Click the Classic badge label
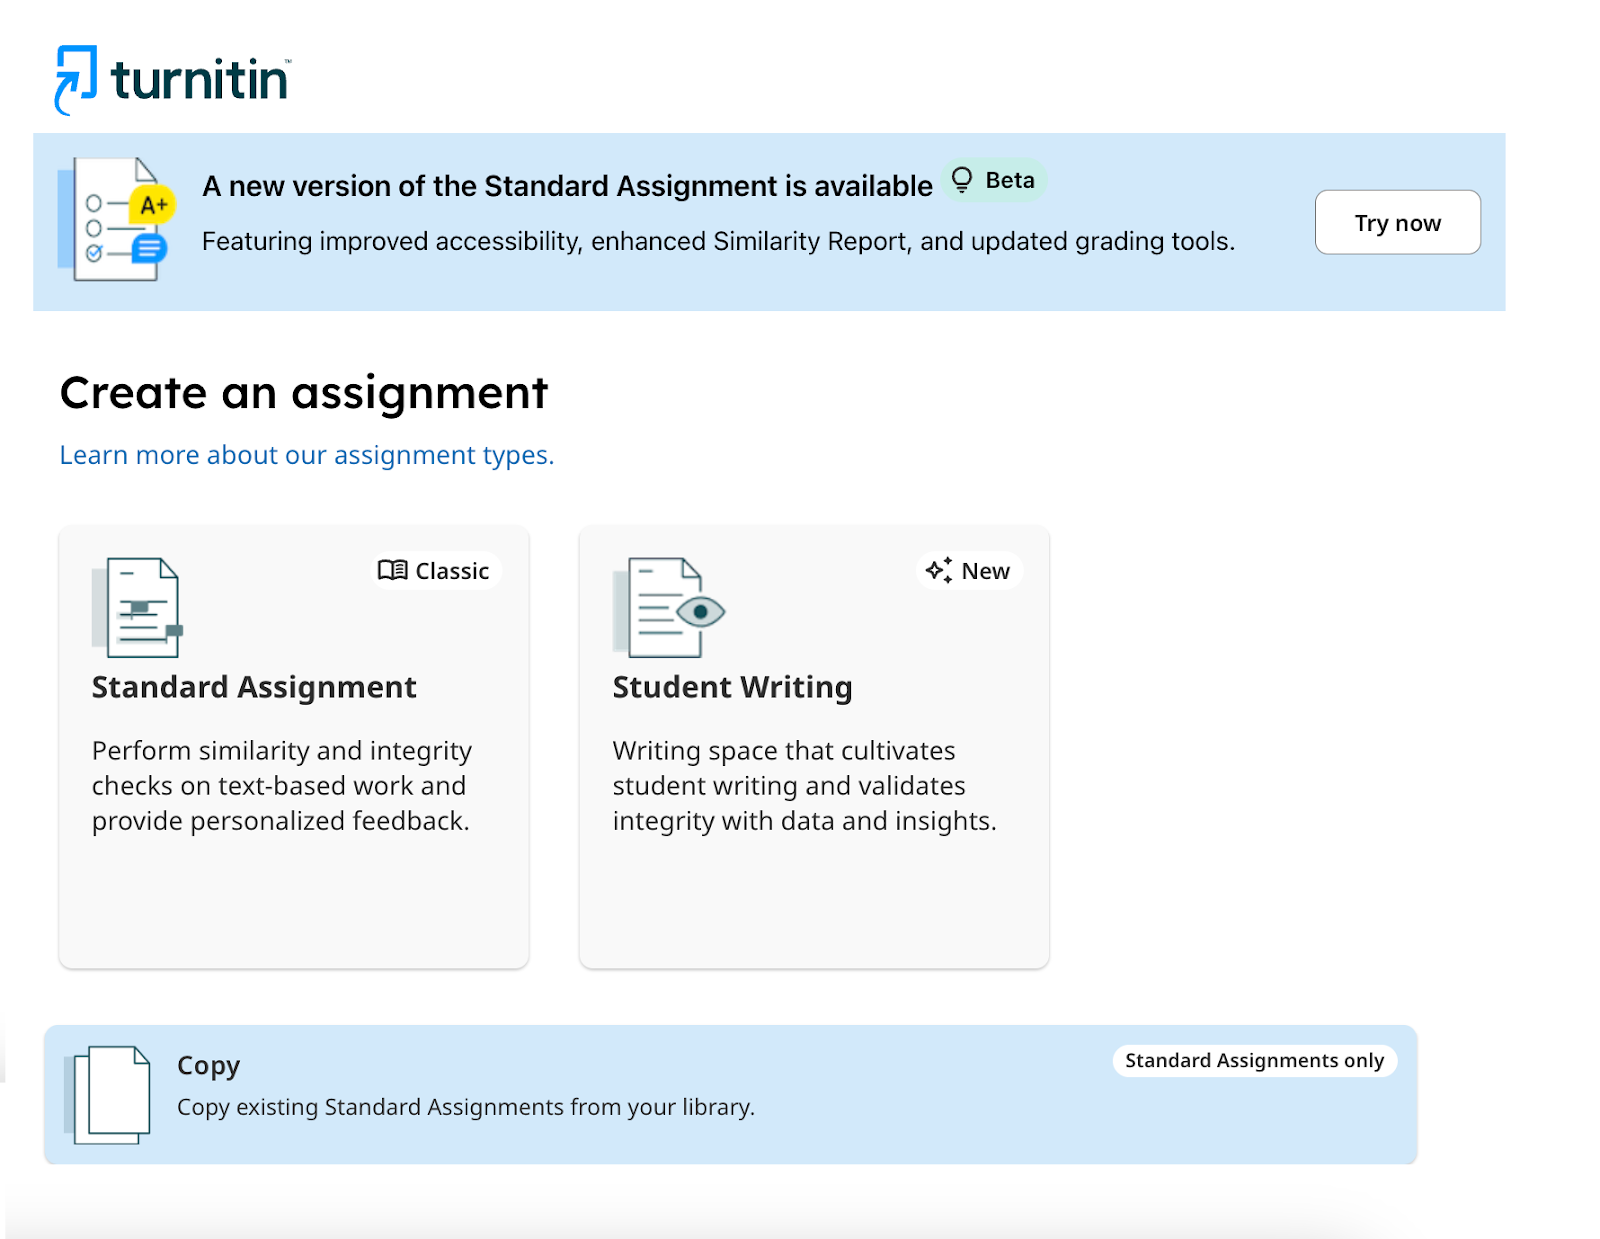Viewport: 1600px width, 1239px height. [452, 571]
